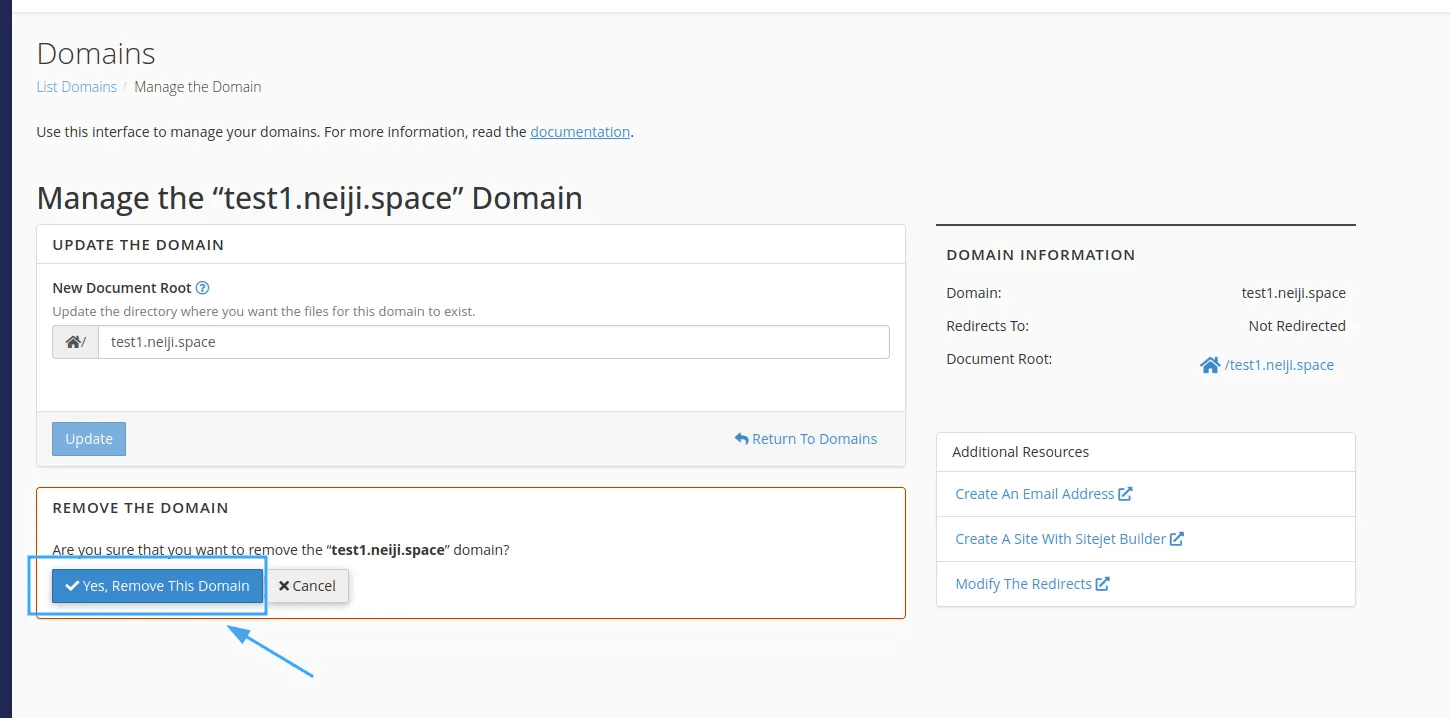Follow the Return To Domains link

814,438
